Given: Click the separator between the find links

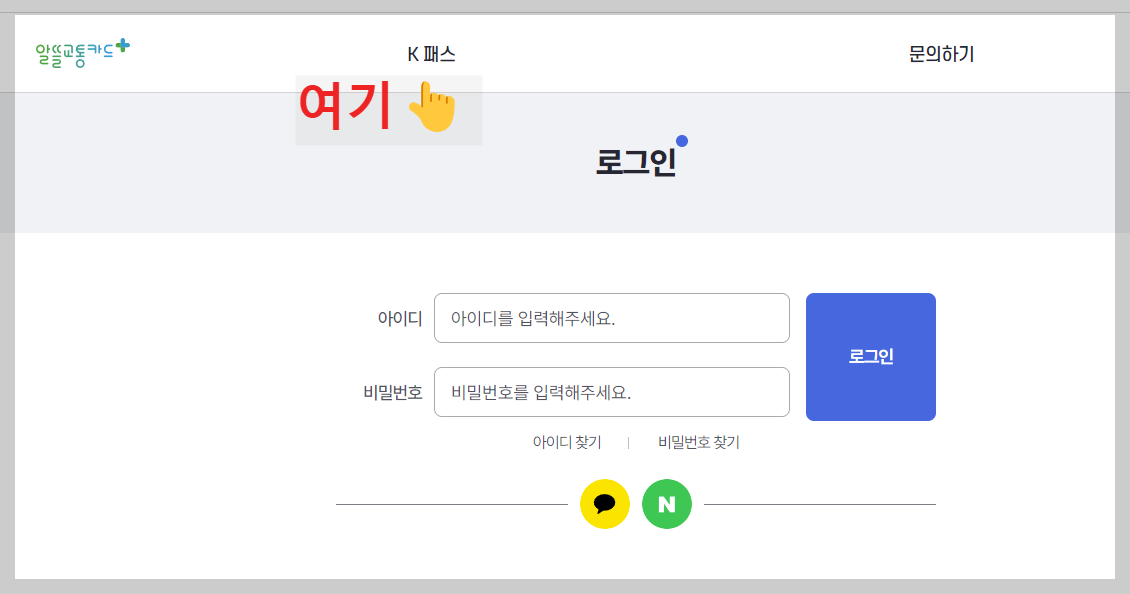Looking at the screenshot, I should [631, 441].
